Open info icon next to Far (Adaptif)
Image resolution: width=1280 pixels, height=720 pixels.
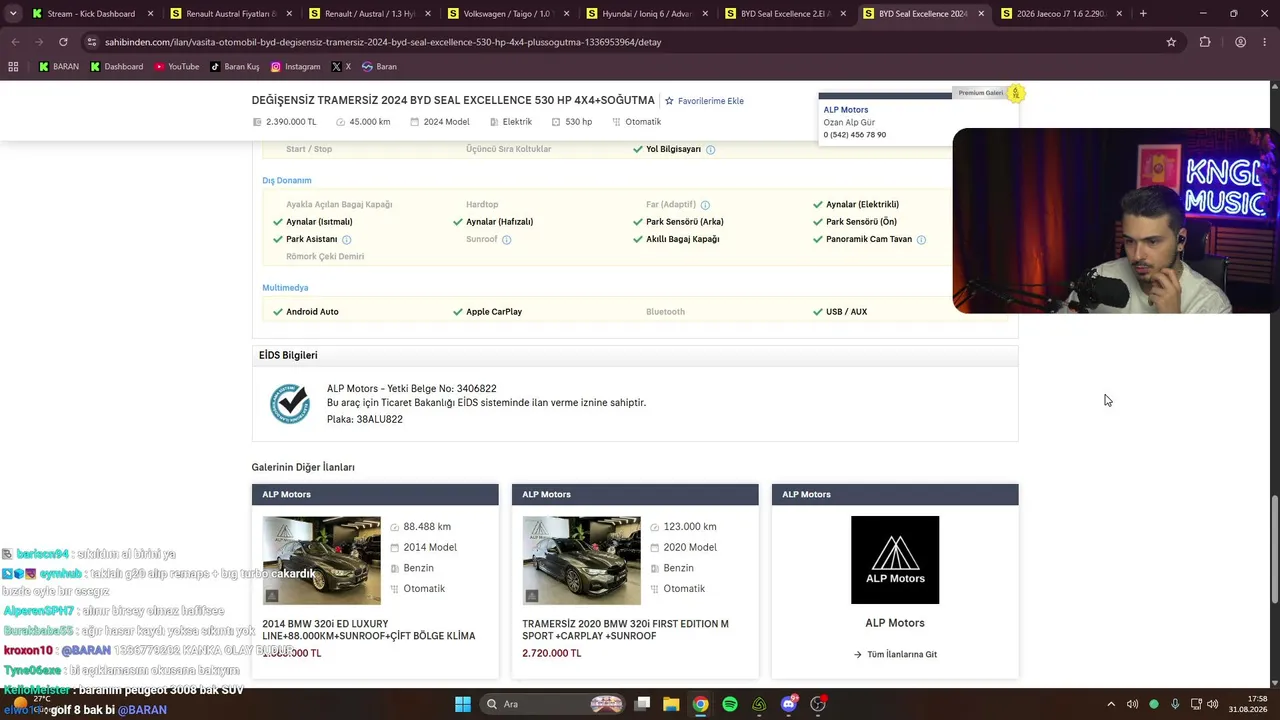705,205
